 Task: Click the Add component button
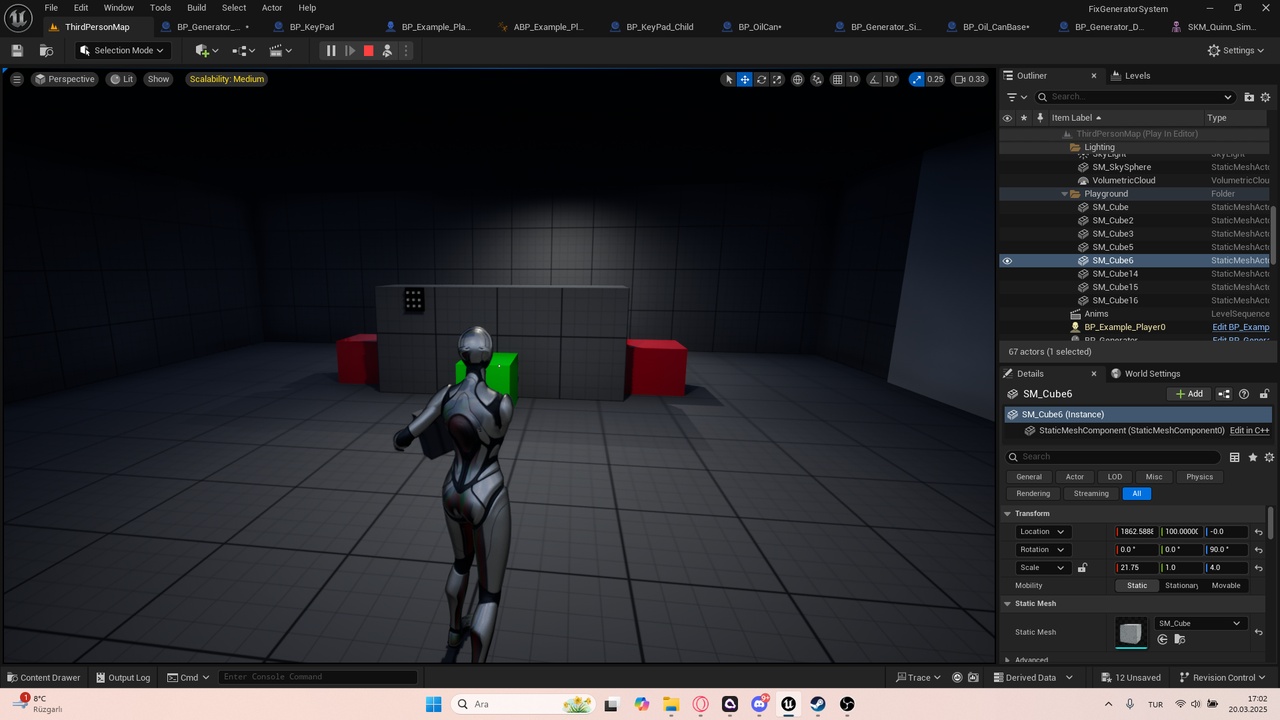click(x=1189, y=394)
